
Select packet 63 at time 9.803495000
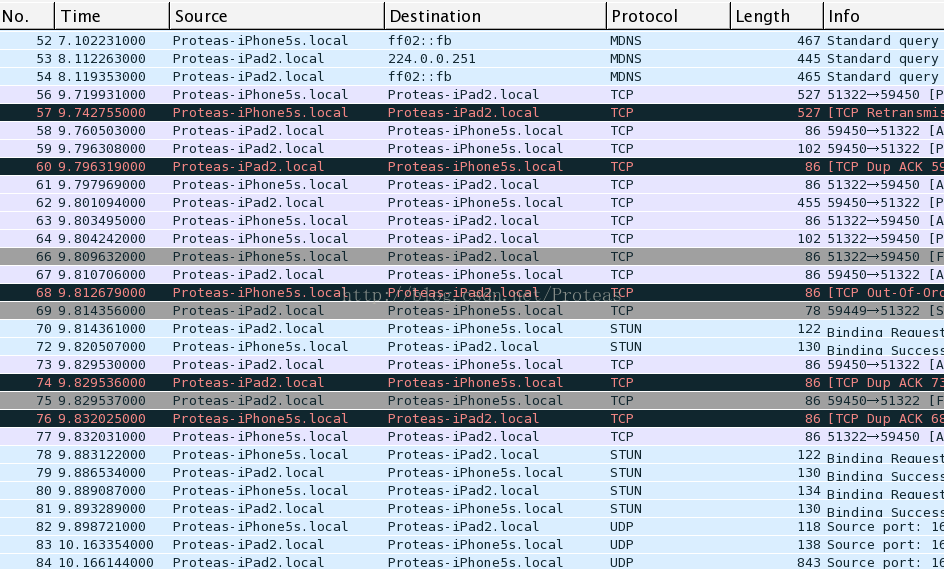[x=472, y=221]
